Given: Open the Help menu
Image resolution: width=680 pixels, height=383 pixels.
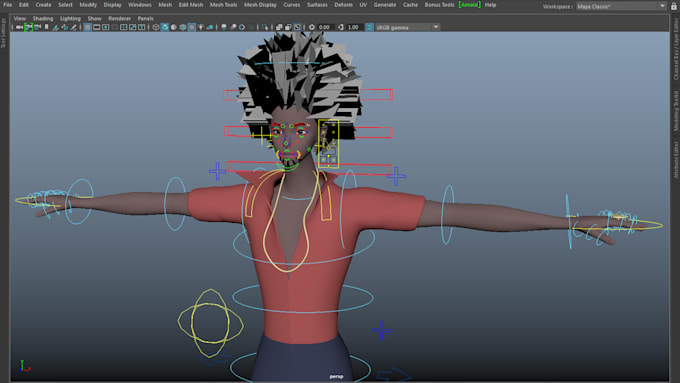Looking at the screenshot, I should point(490,5).
